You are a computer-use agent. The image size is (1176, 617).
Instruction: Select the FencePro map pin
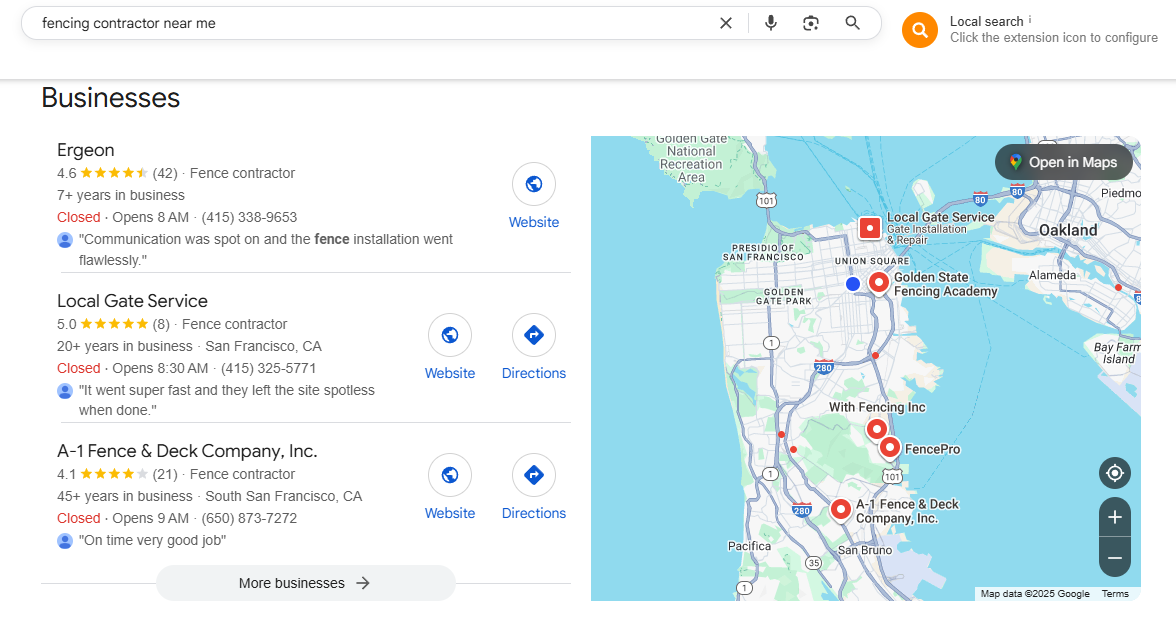890,448
